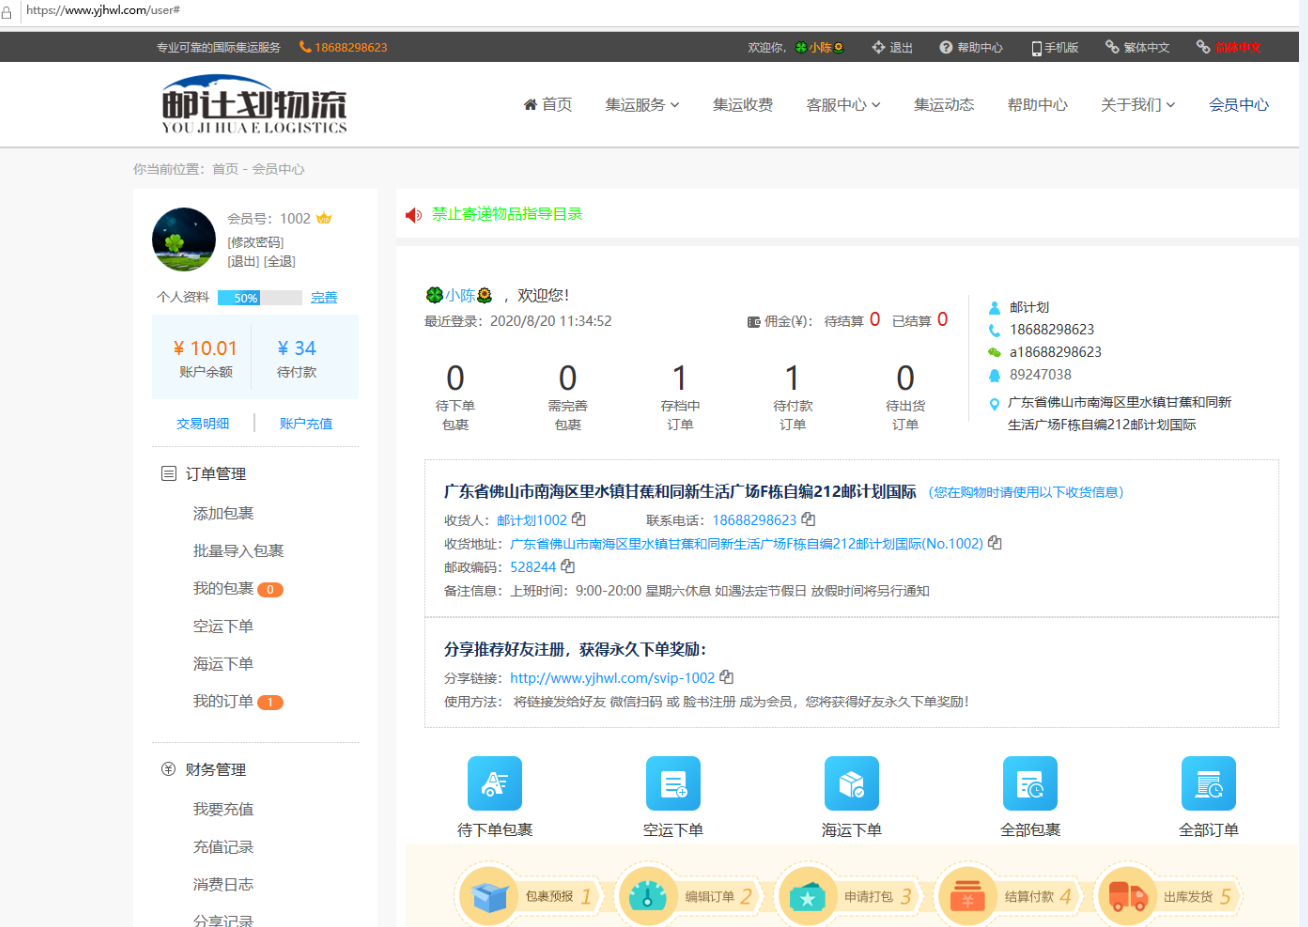1308x927 pixels.
Task: Open 我的包裹 in sidebar
Action: point(223,588)
